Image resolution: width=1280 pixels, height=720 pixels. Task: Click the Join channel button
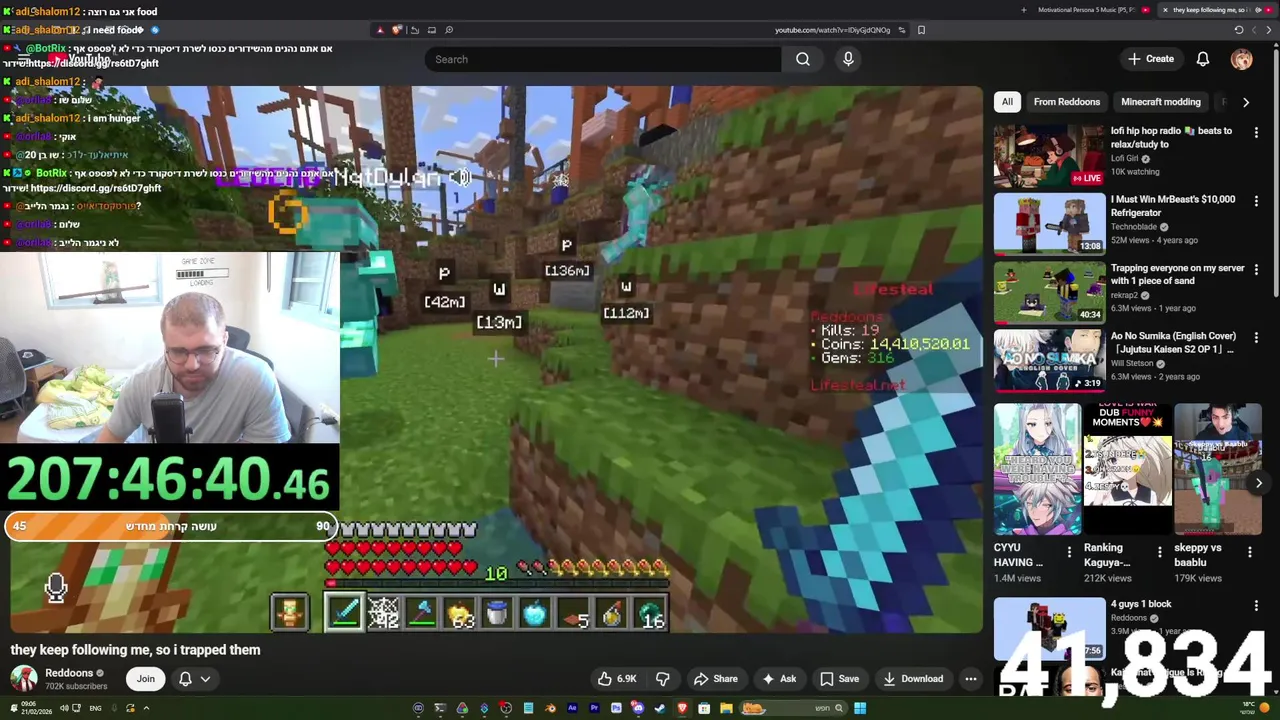pos(146,679)
